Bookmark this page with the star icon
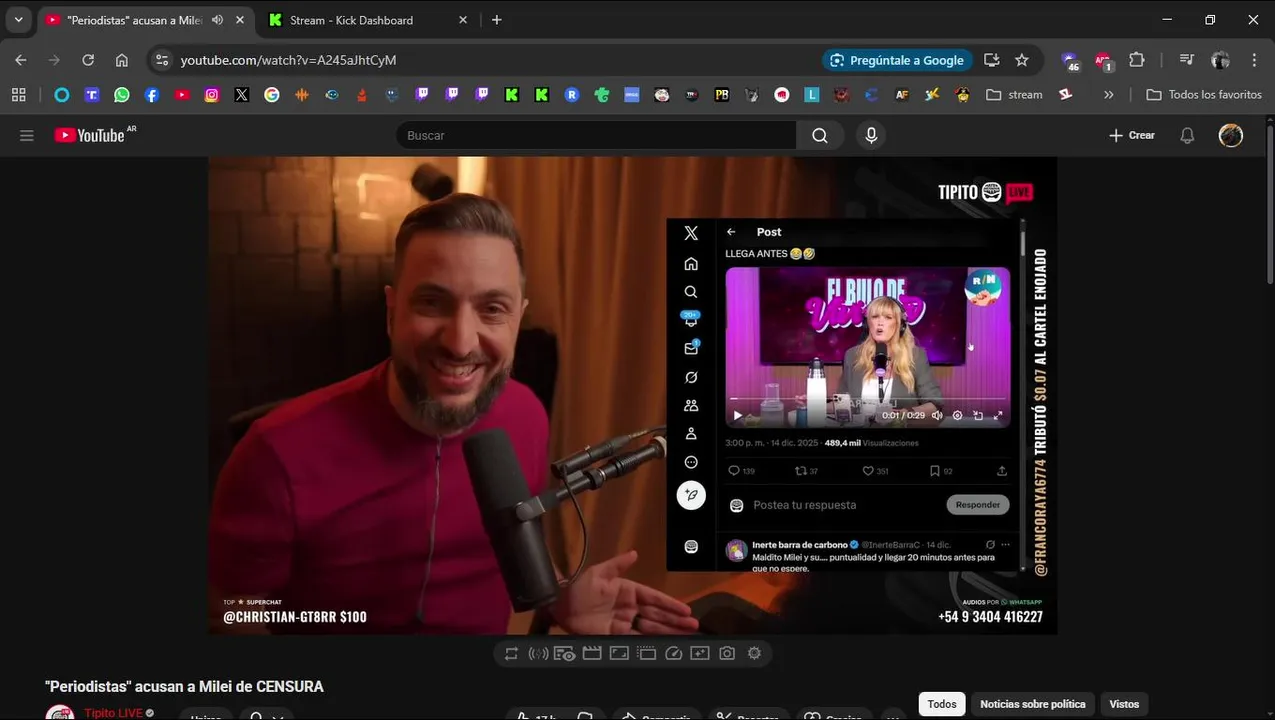This screenshot has height=720, width=1275. (1022, 60)
